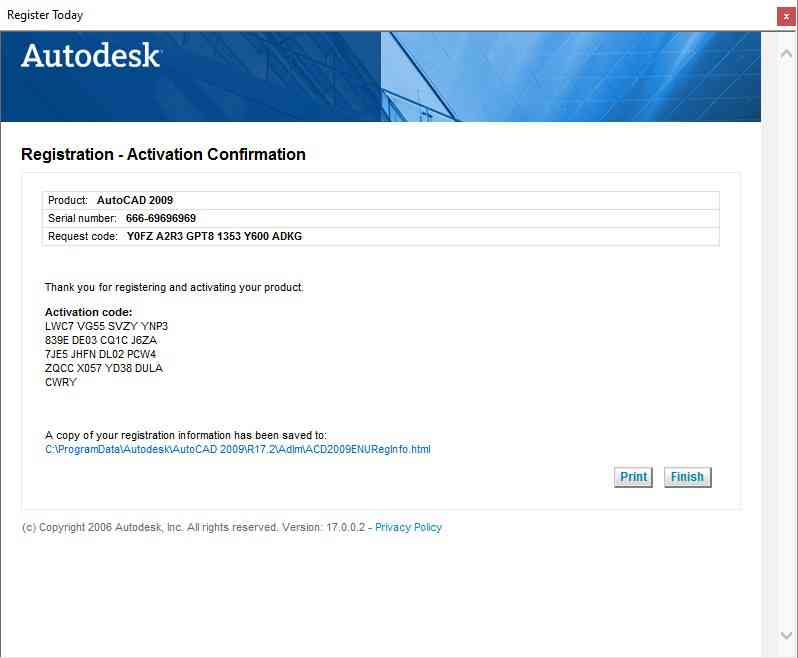Close the Register Today window
798x658 pixels.
786,16
